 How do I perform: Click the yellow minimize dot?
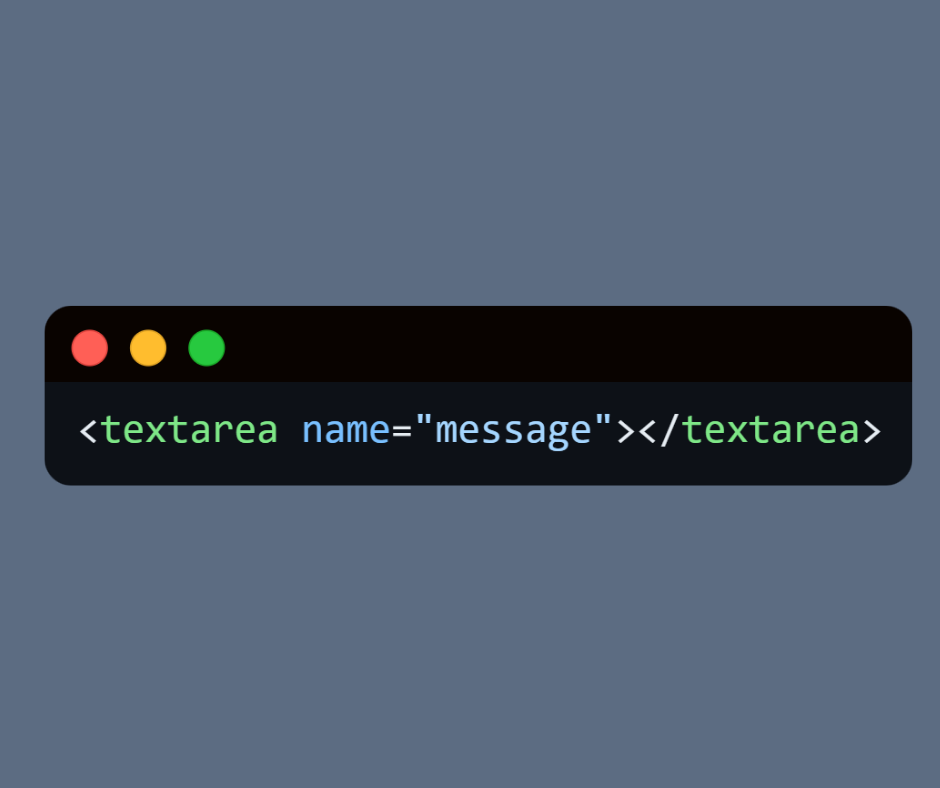pos(148,348)
